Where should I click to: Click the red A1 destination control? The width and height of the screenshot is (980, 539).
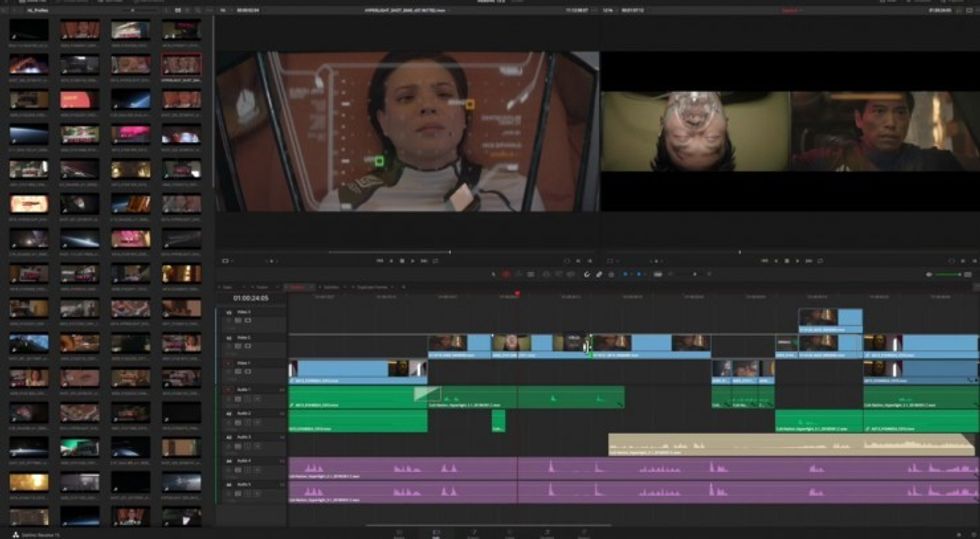pyautogui.click(x=229, y=390)
